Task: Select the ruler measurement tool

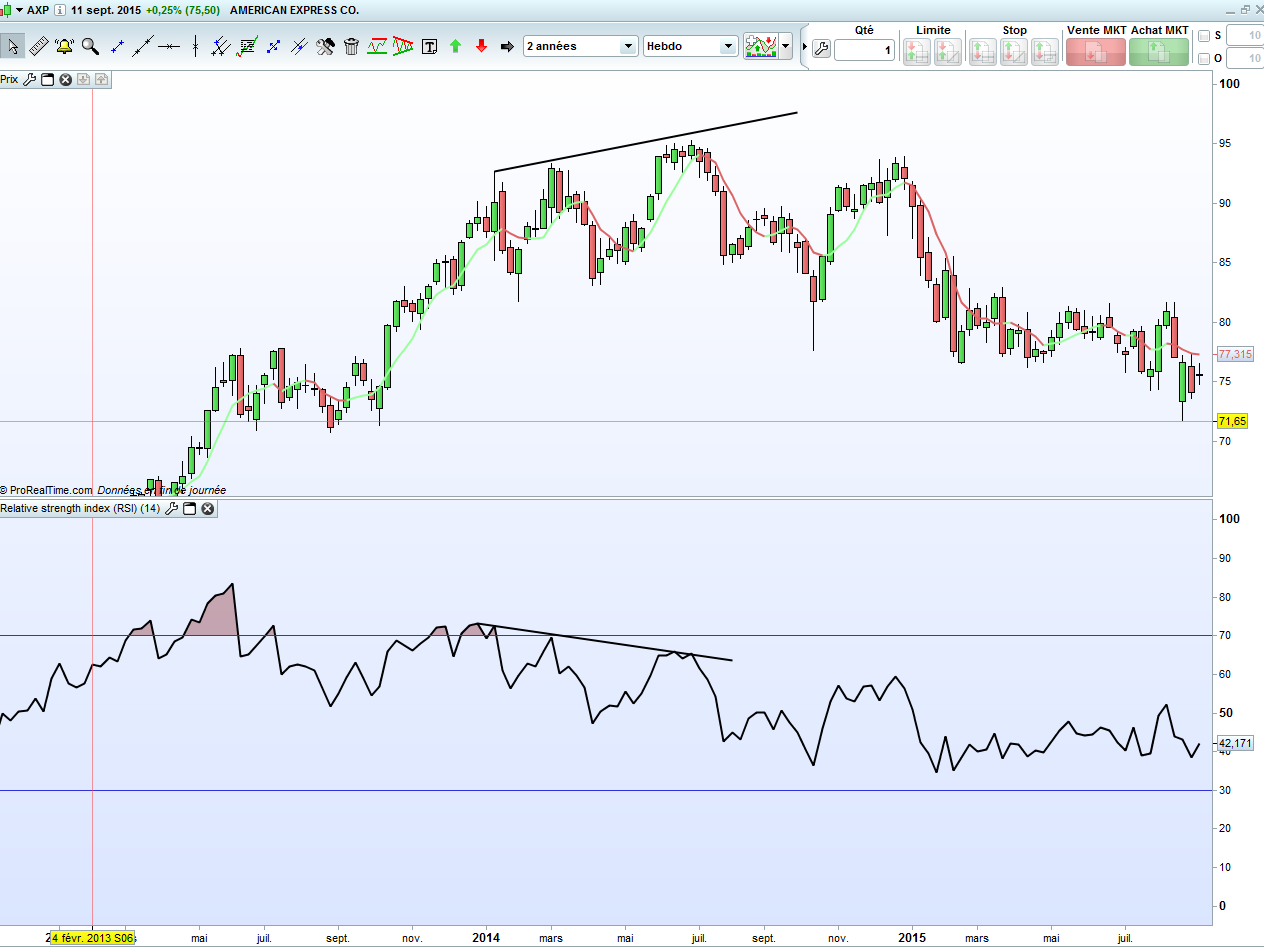Action: tap(39, 46)
